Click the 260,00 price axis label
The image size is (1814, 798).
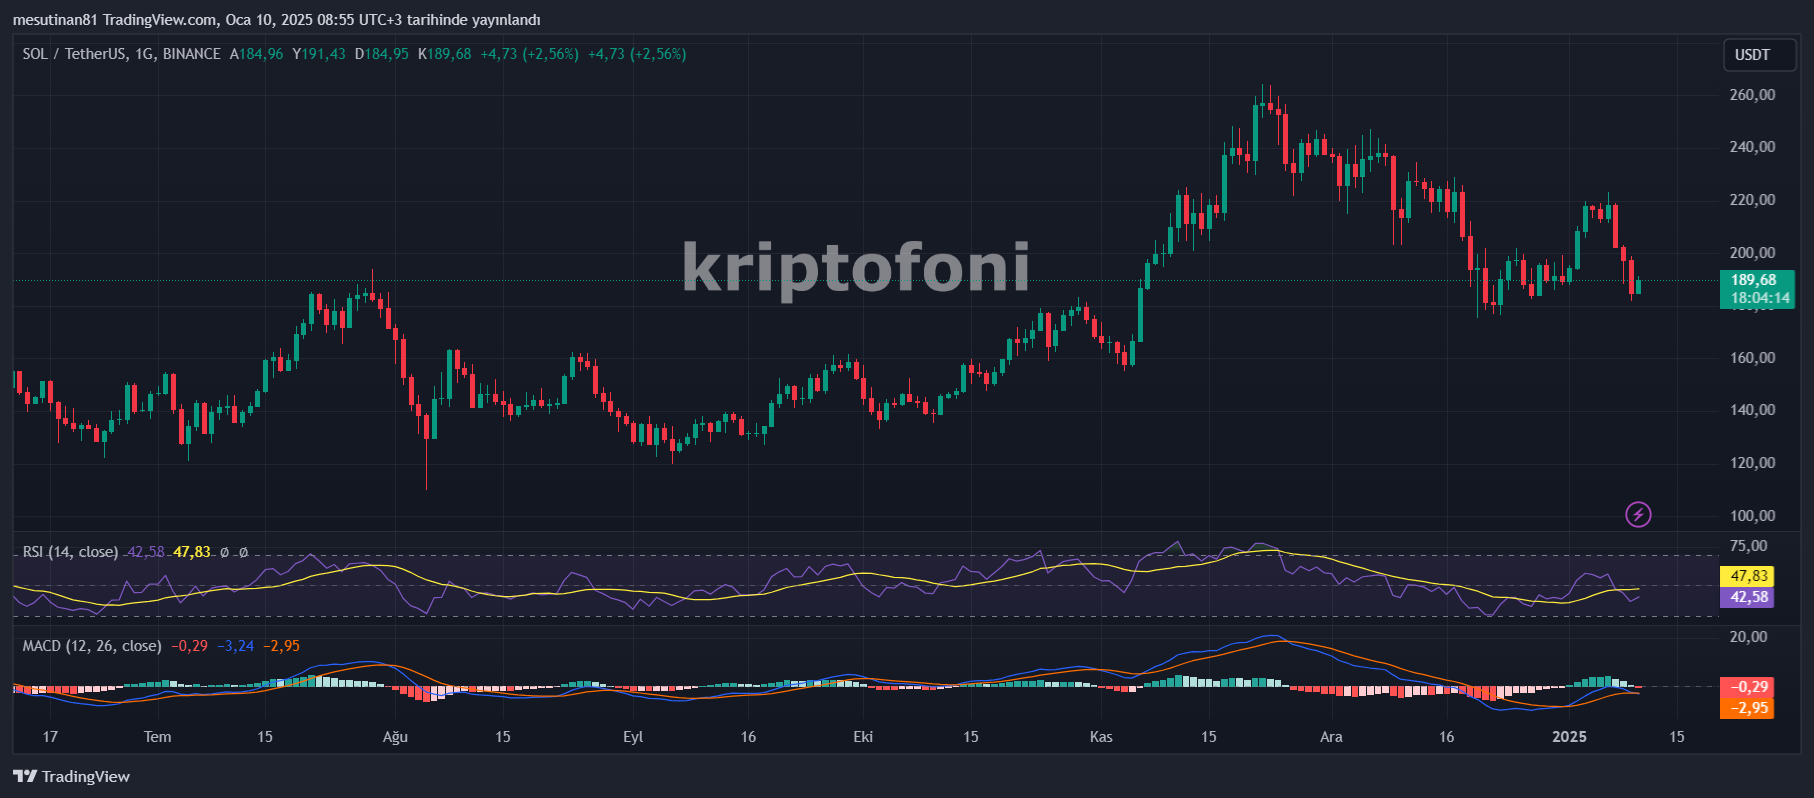tap(1752, 95)
